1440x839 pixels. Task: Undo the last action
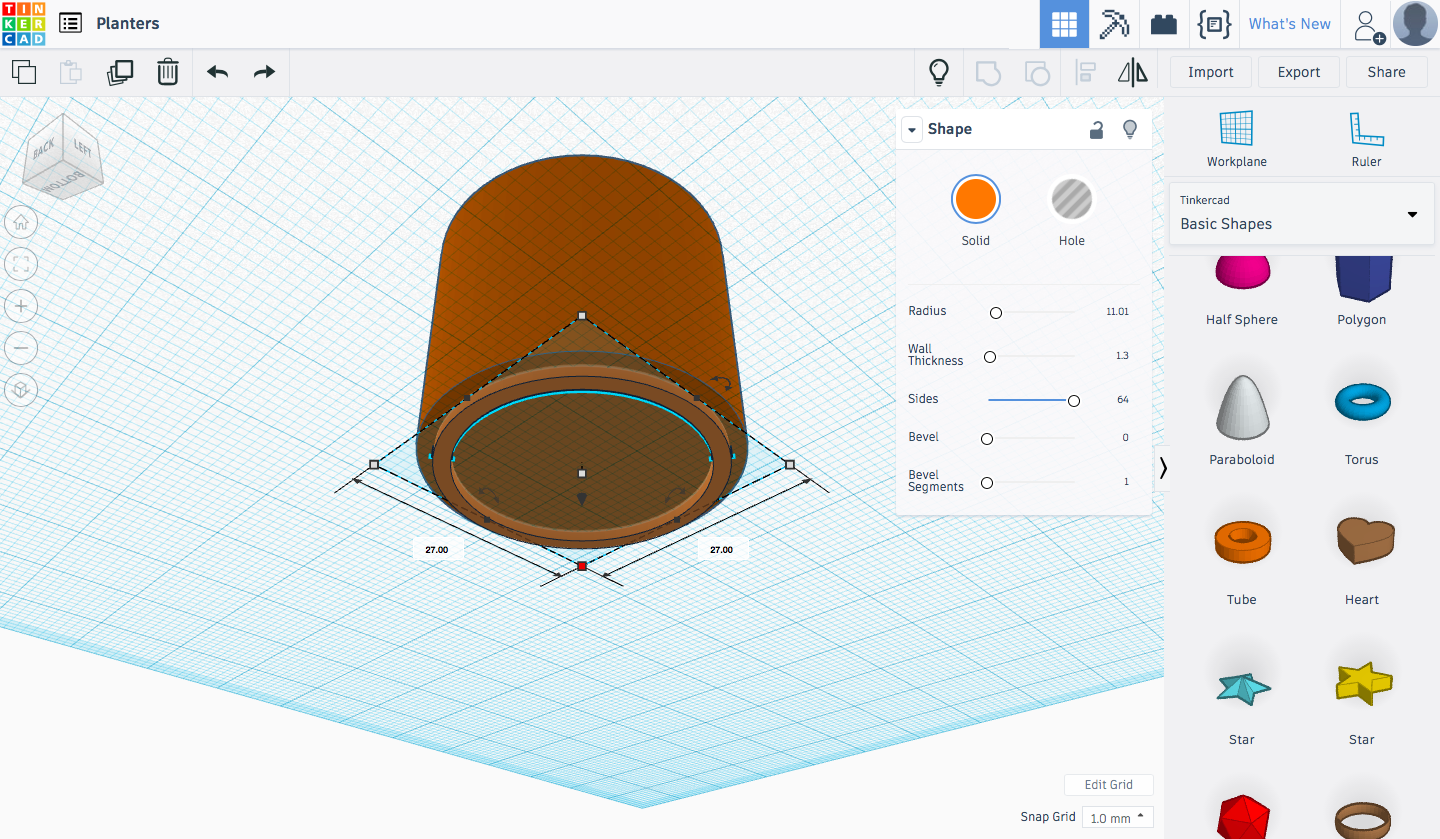pos(217,72)
